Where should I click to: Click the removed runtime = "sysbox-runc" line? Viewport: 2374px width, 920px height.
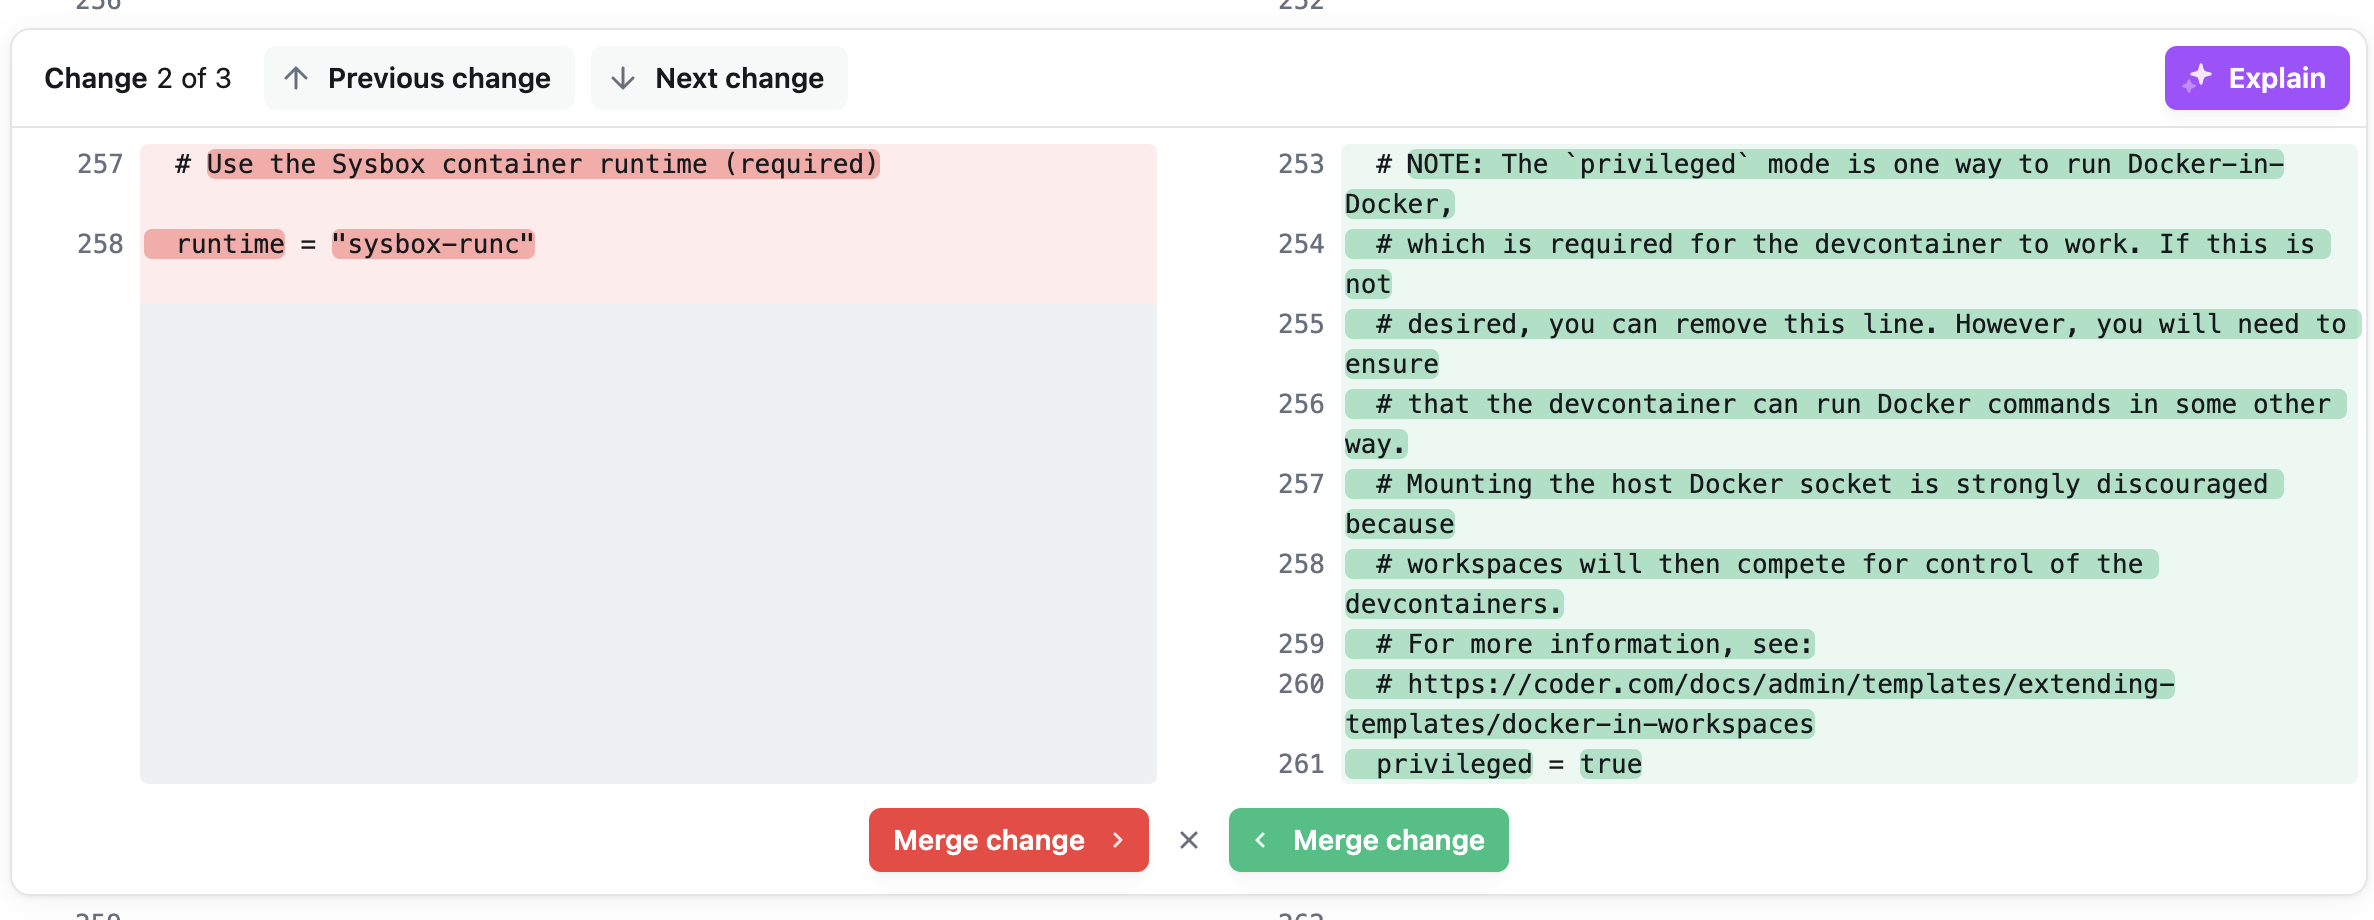click(x=355, y=244)
